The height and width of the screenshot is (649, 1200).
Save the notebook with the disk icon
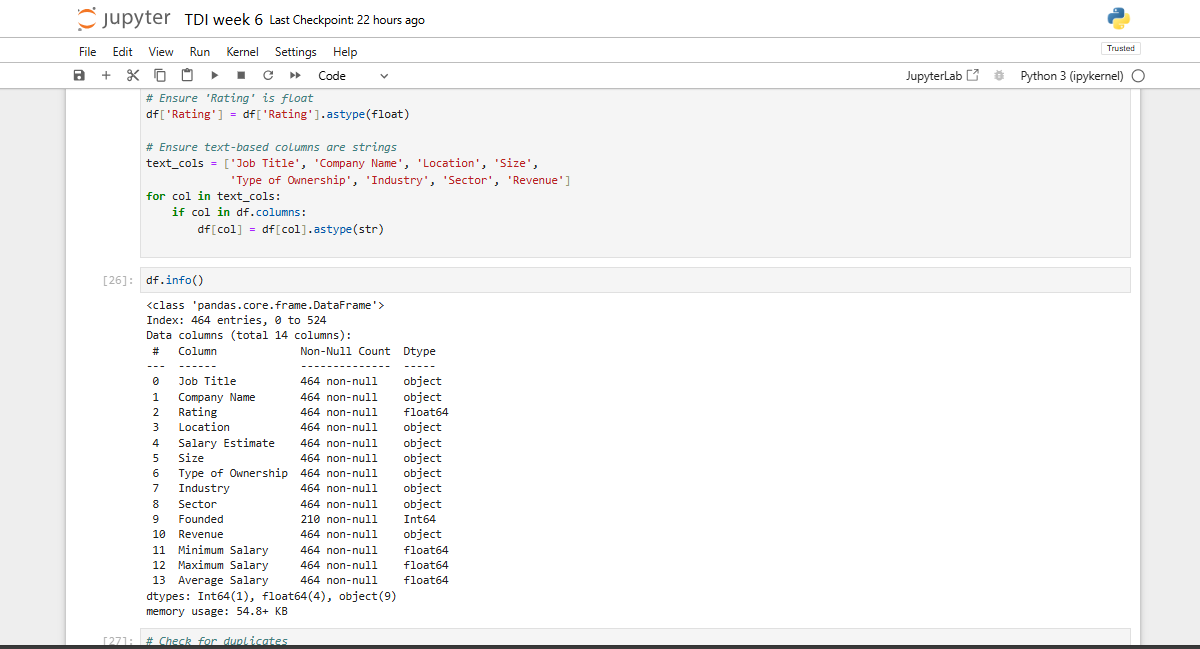[79, 76]
